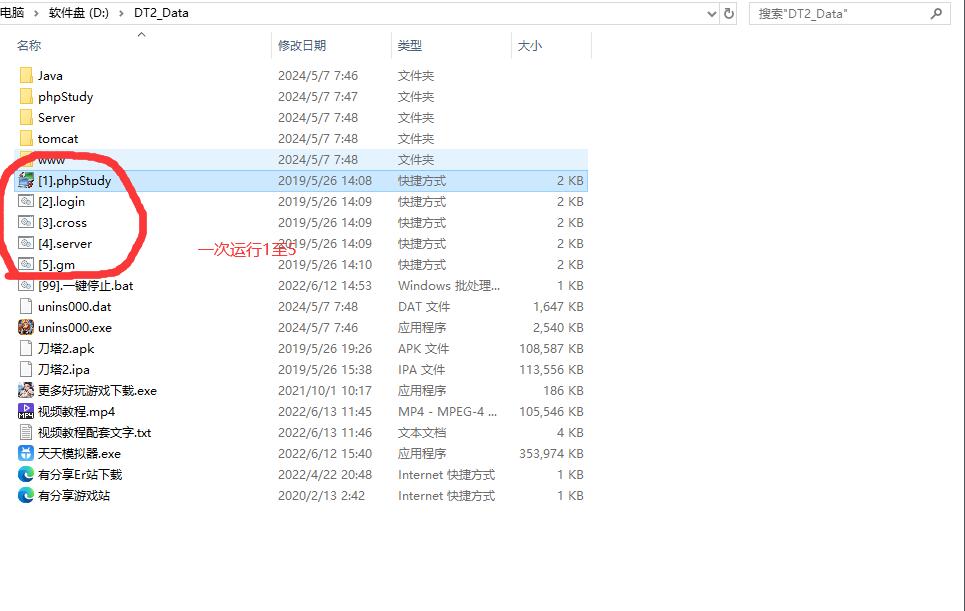Viewport: 965px width, 611px height.
Task: Click the 视频教程.mp4 video file icon
Action: [26, 412]
